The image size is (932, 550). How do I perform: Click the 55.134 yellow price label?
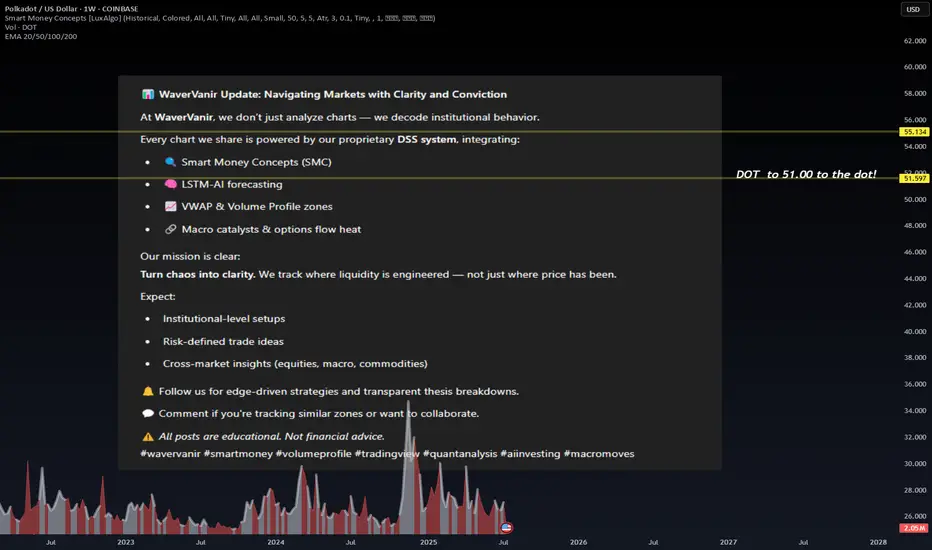[914, 132]
